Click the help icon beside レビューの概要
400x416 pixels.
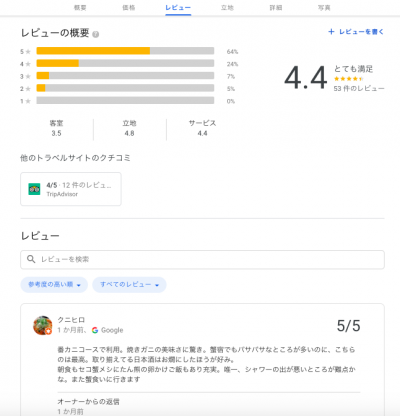96,34
